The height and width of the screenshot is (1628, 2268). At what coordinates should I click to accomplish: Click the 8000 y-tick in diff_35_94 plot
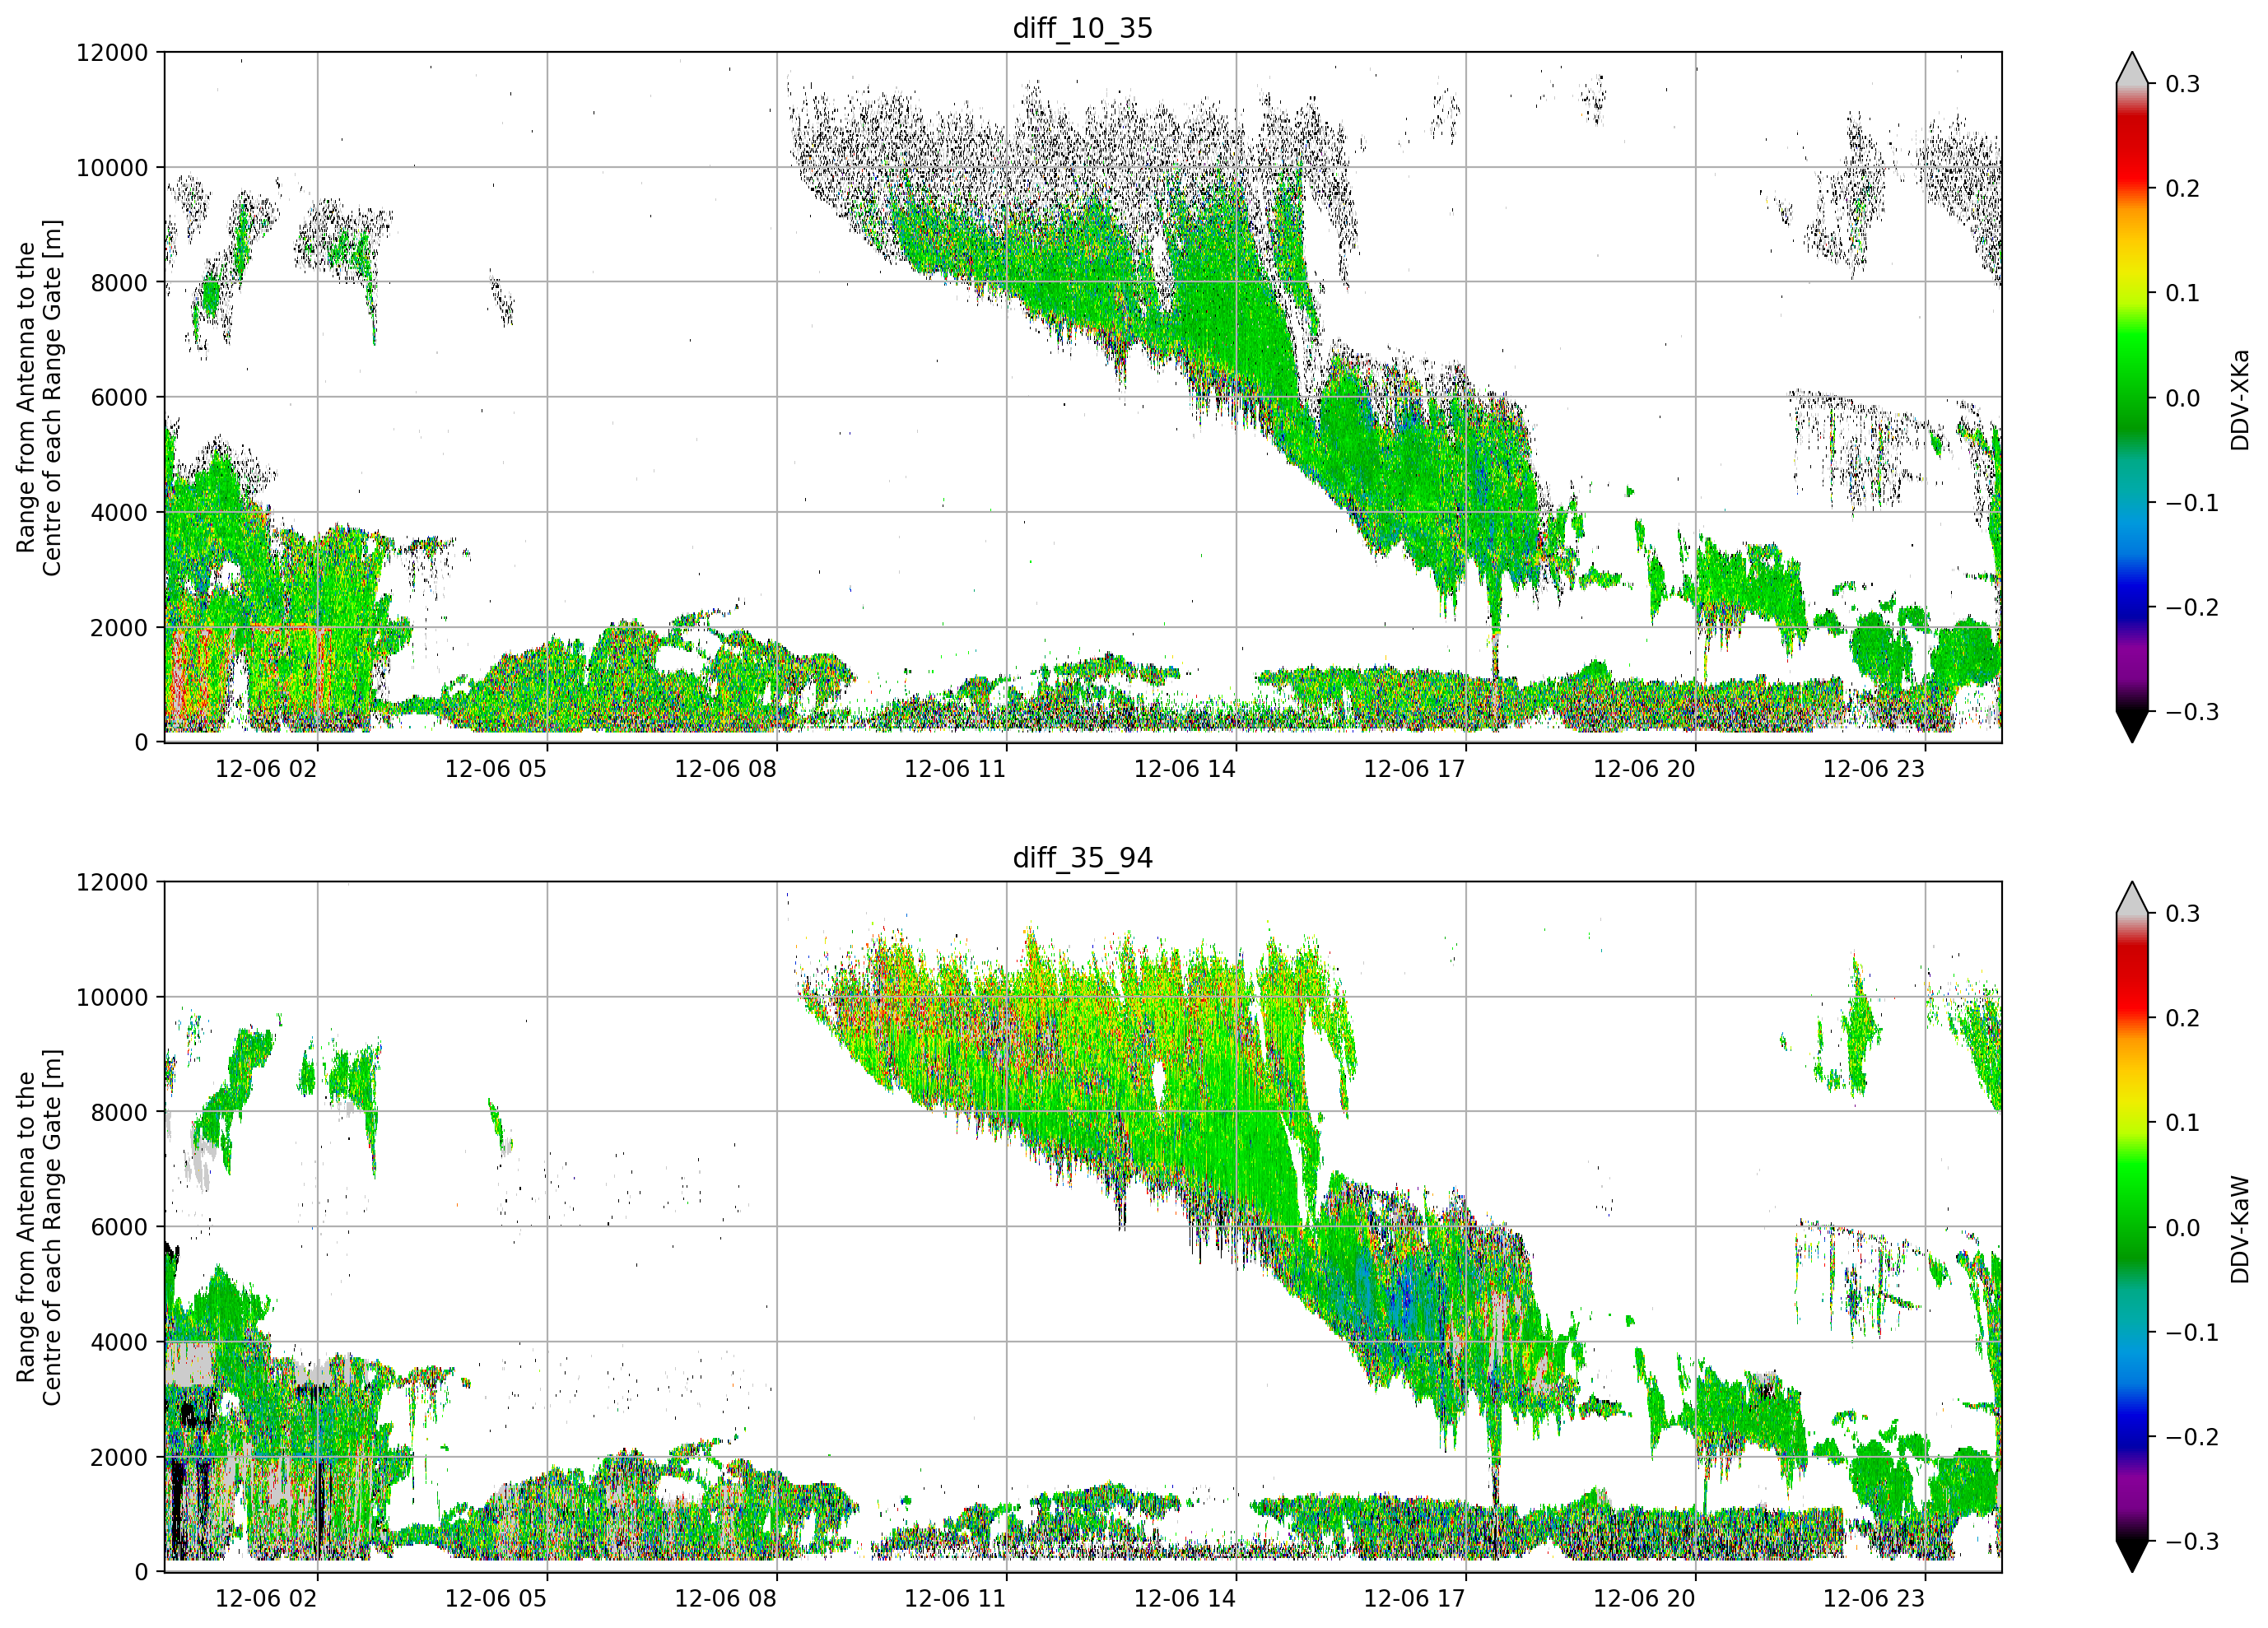(x=119, y=1112)
